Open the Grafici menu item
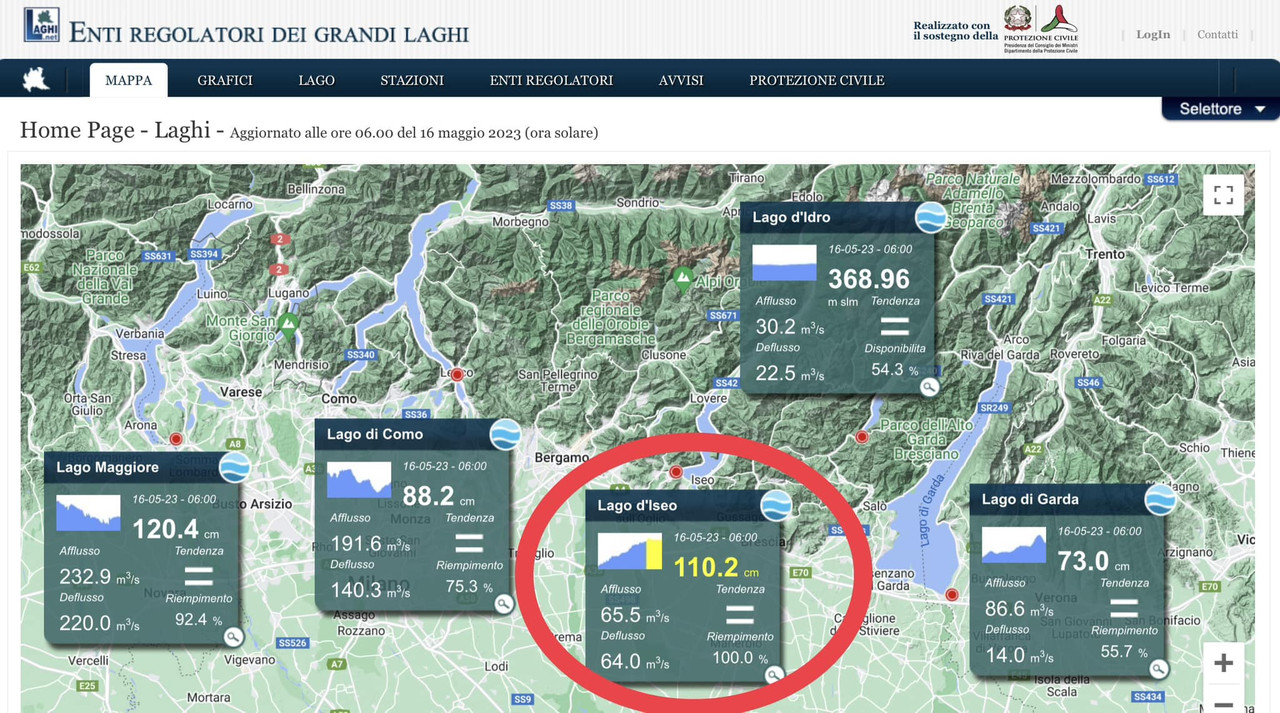Viewport: 1280px width, 713px height. click(x=225, y=80)
